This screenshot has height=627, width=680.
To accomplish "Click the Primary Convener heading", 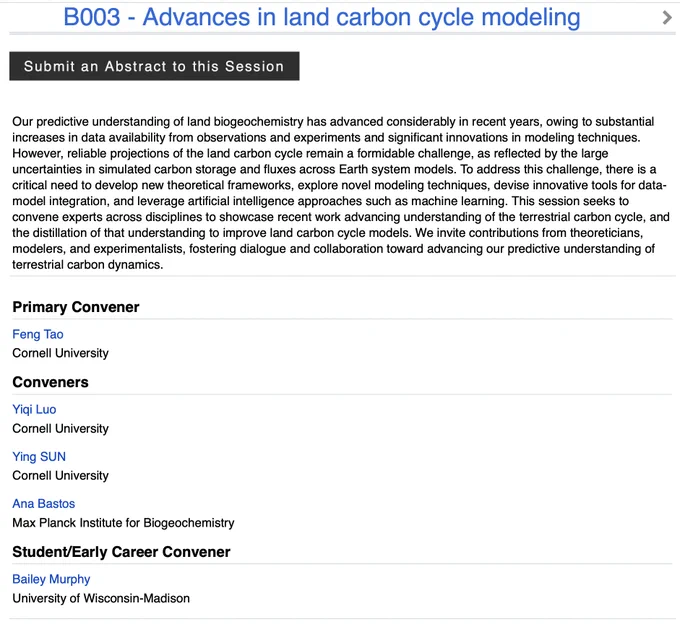I will point(76,307).
